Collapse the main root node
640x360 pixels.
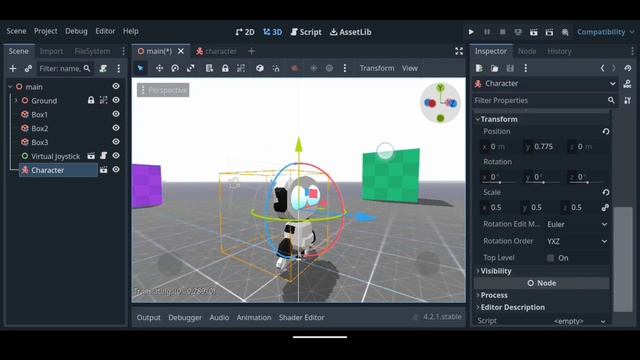[x=10, y=87]
